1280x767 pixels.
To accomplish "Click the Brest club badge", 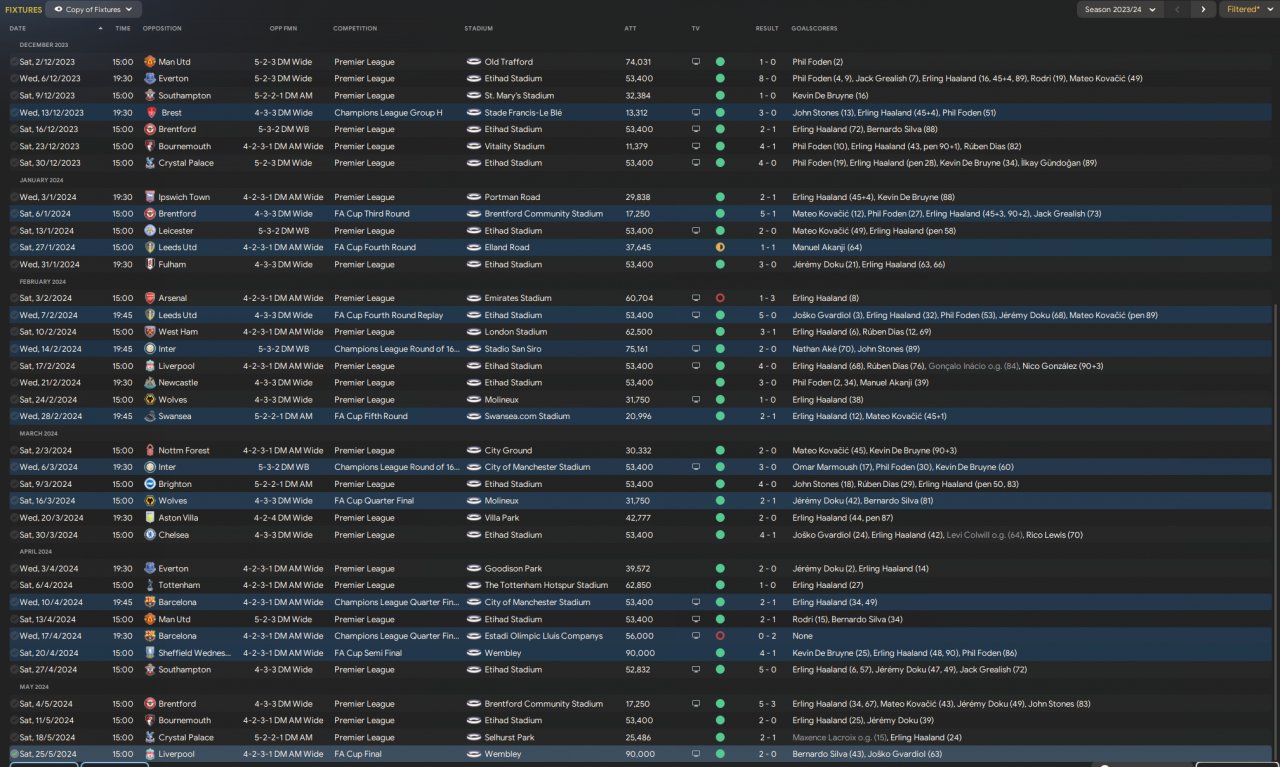I will [x=150, y=113].
